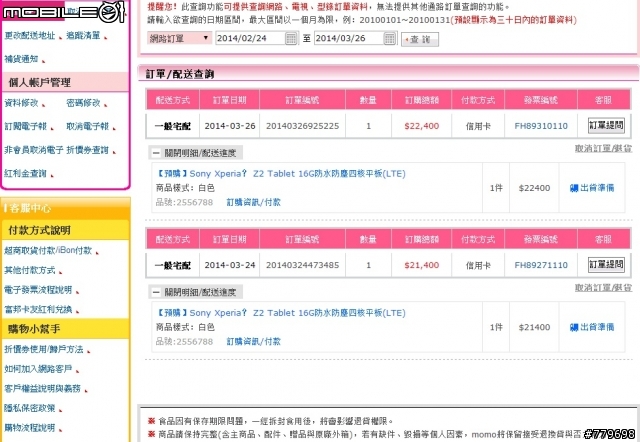Select order number 20140324473485 text
The height and width of the screenshot is (442, 640).
pos(302,265)
